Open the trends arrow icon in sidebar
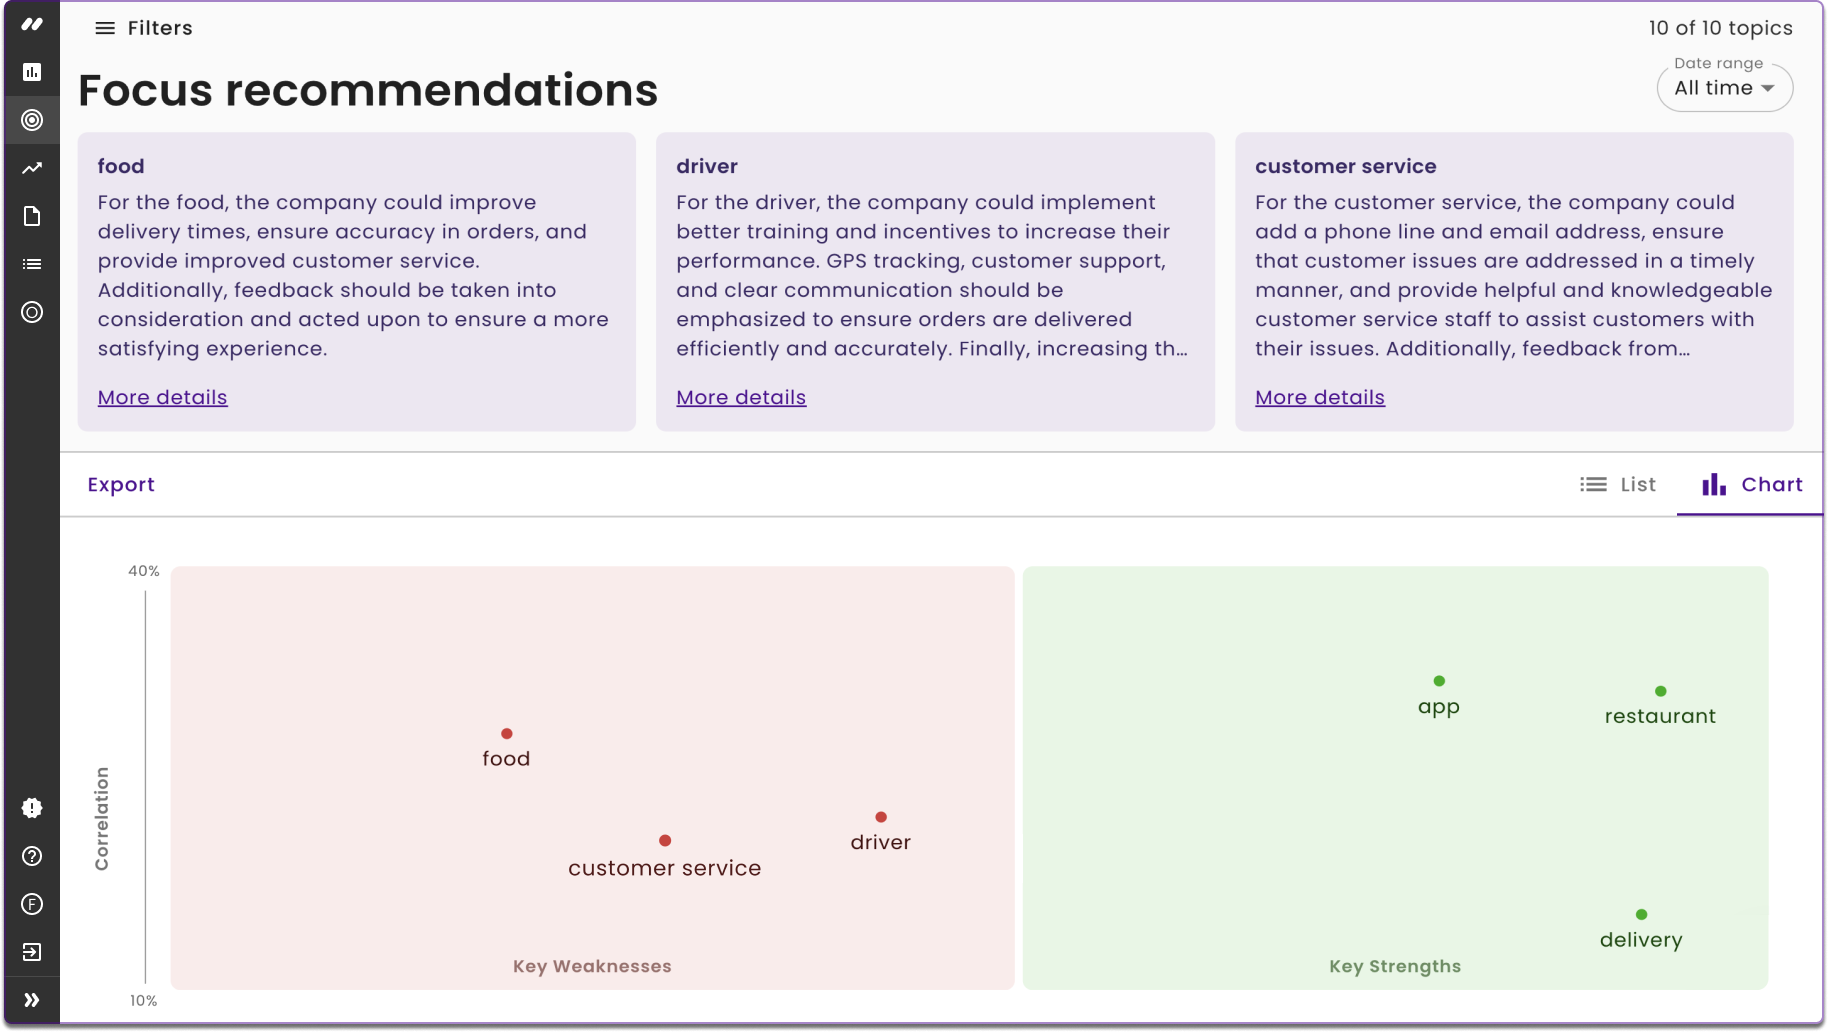Viewport: 1828px width, 1032px height. pyautogui.click(x=32, y=168)
